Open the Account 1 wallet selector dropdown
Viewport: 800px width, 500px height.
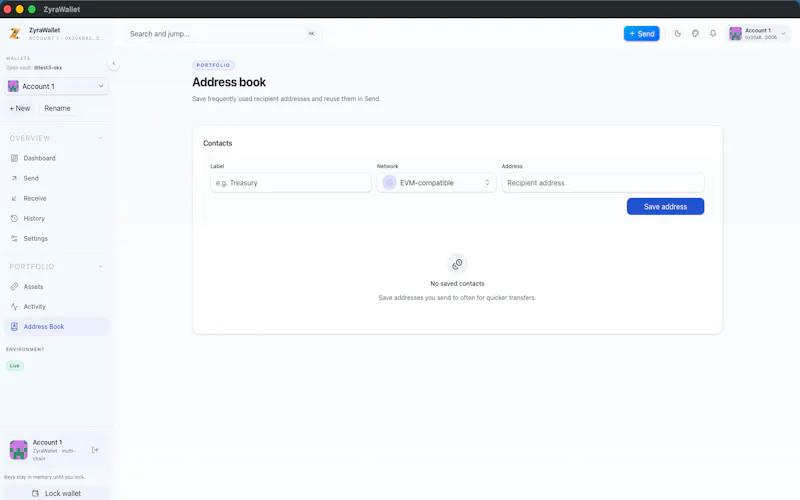pos(57,86)
